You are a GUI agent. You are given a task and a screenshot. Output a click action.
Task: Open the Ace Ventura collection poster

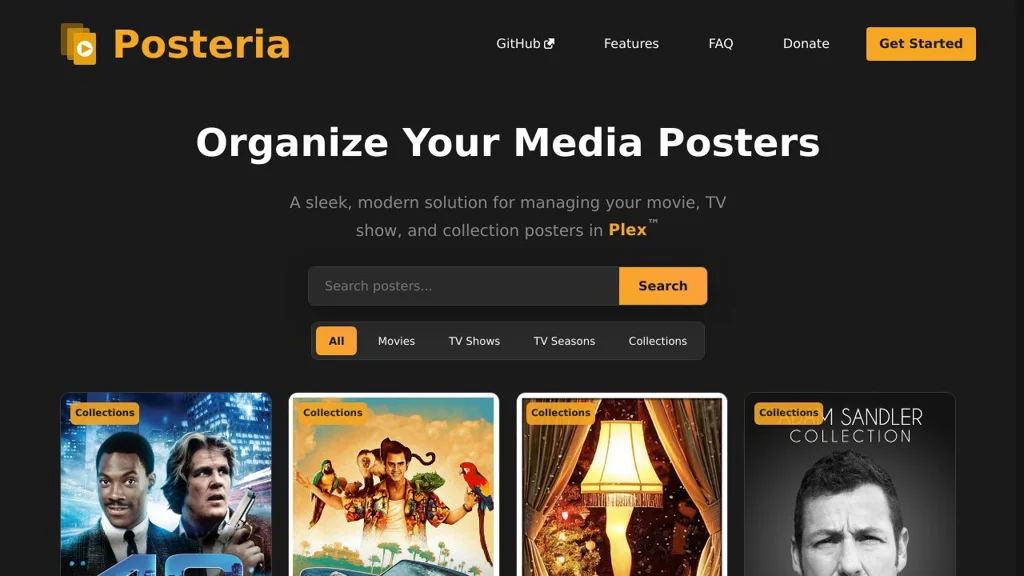point(394,484)
